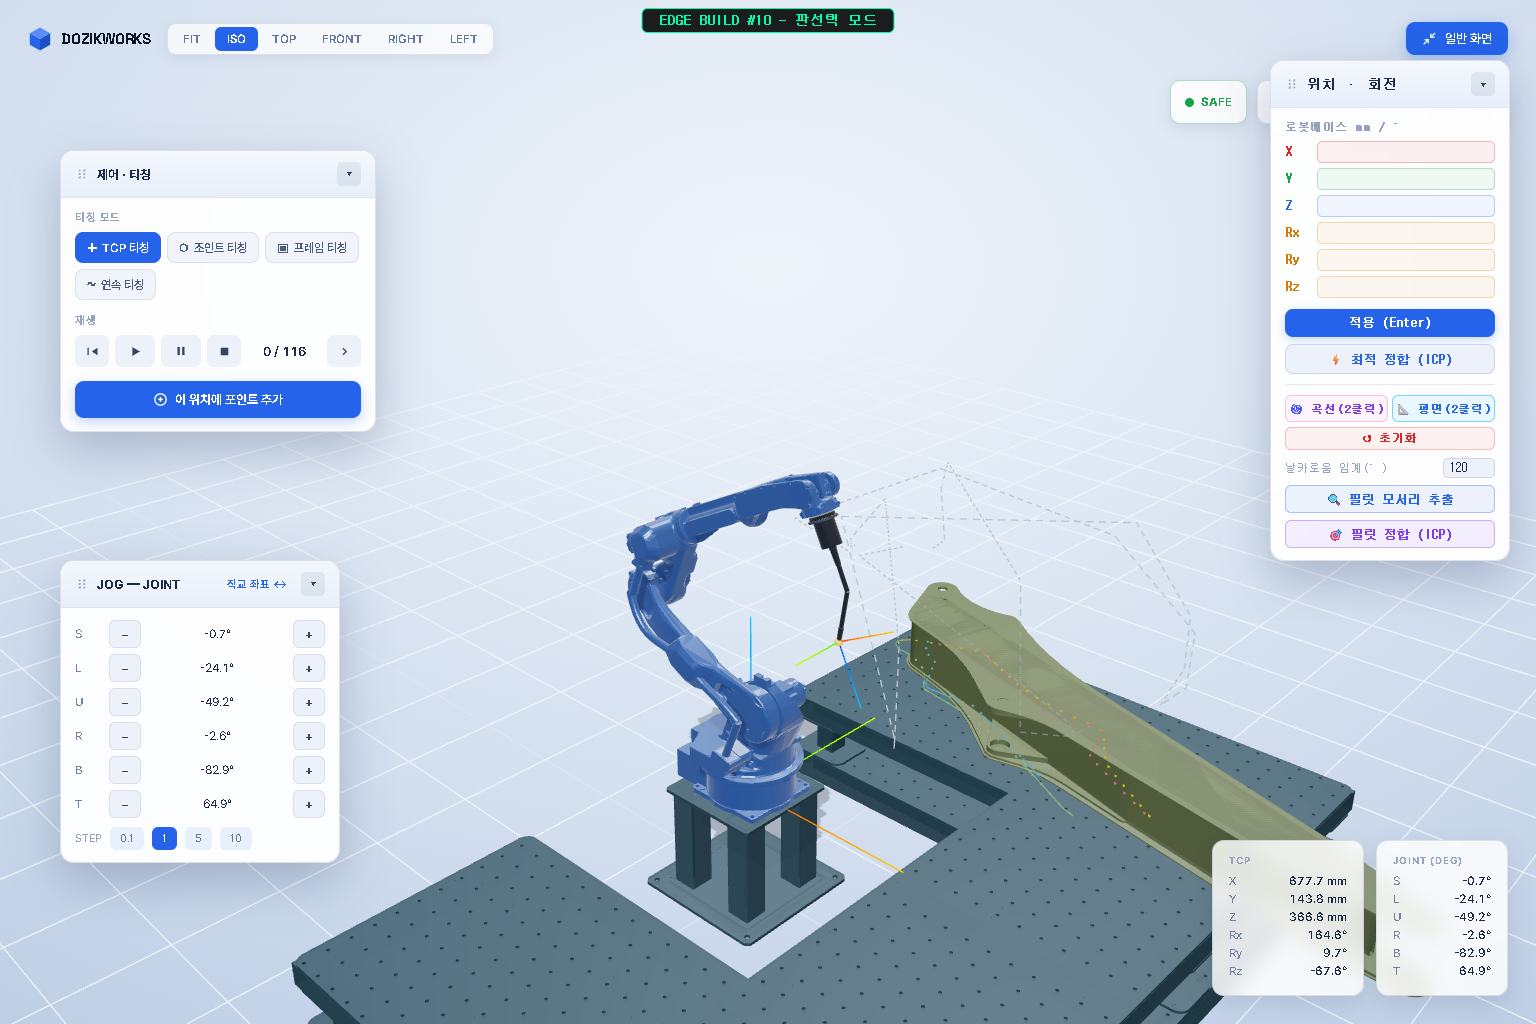Switch to TOP view
1536x1024 pixels.
click(284, 39)
